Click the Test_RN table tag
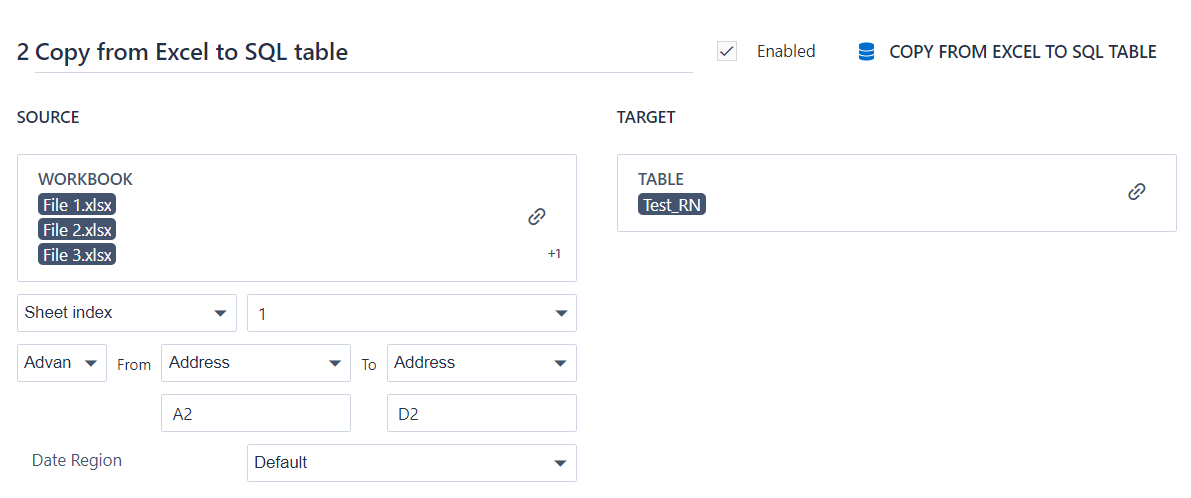This screenshot has width=1191, height=498. coord(672,205)
